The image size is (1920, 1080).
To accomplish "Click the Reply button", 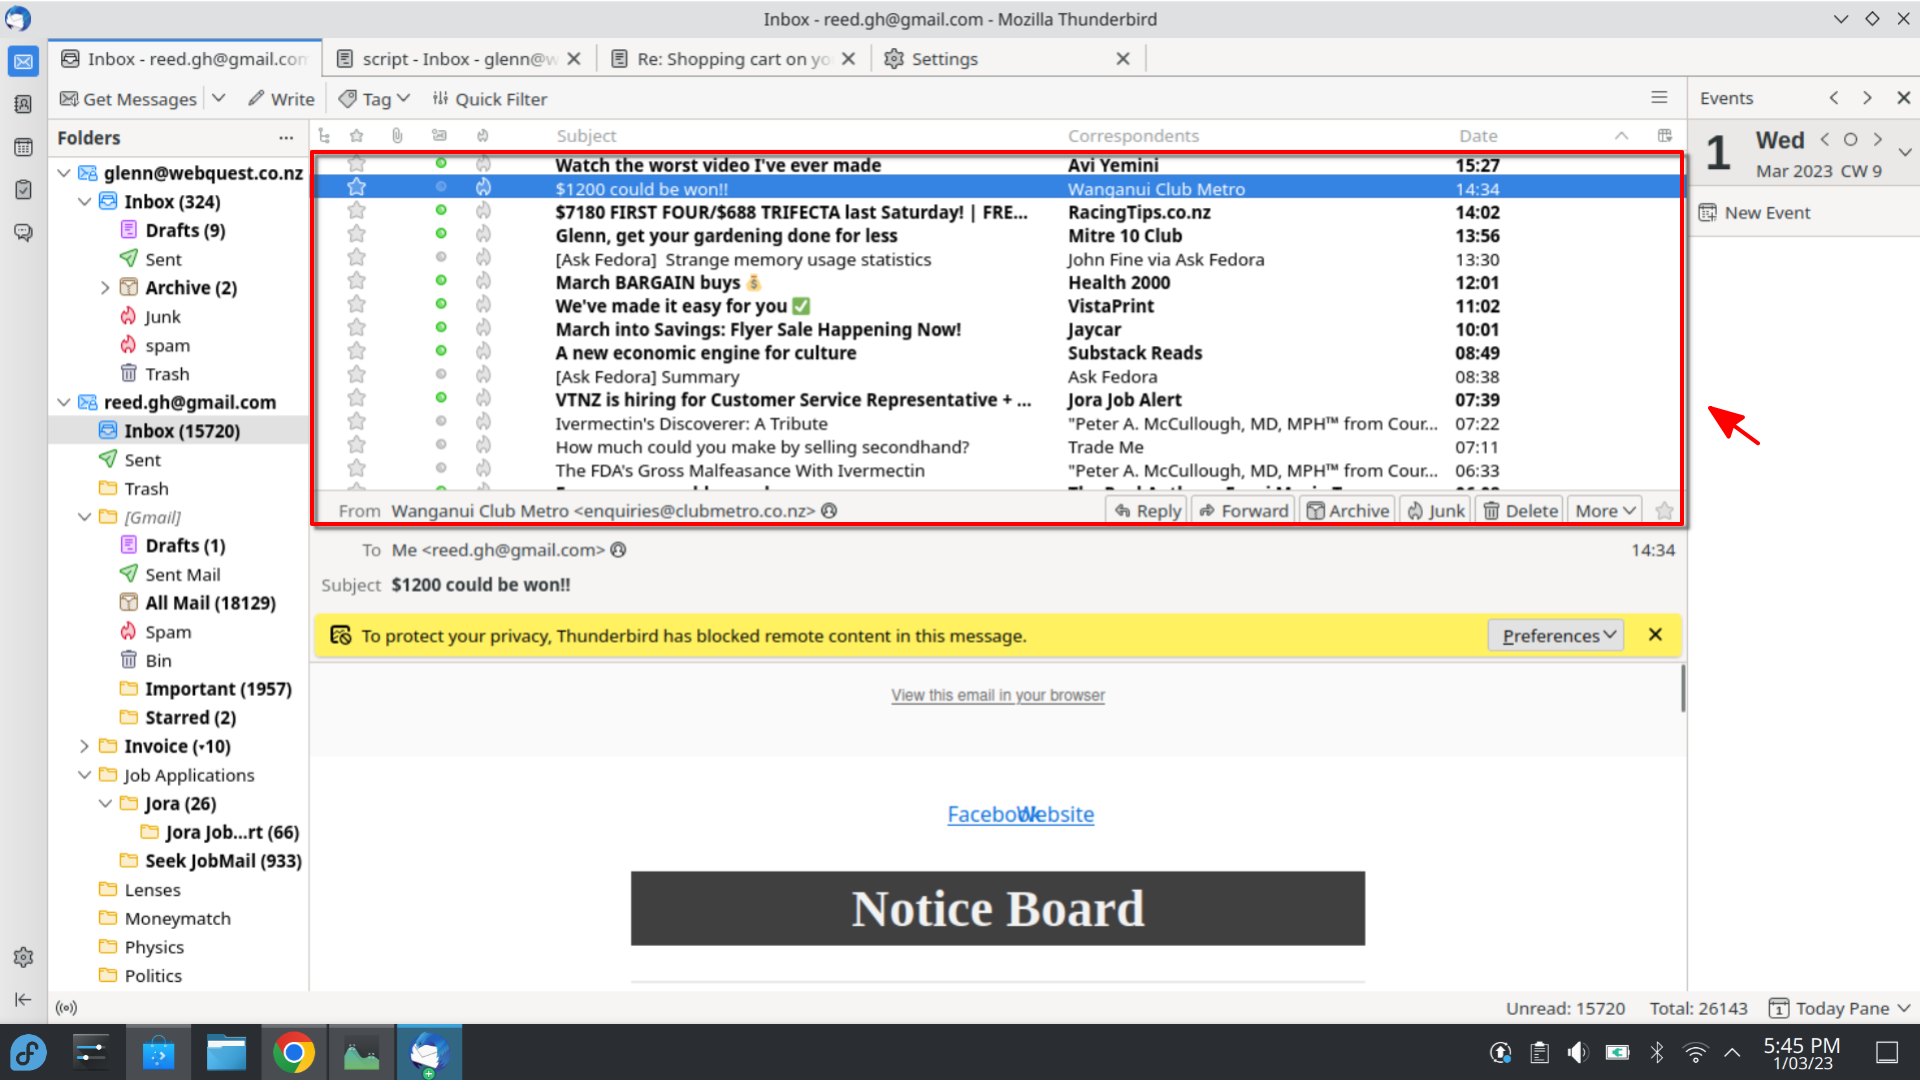I will click(1147, 511).
